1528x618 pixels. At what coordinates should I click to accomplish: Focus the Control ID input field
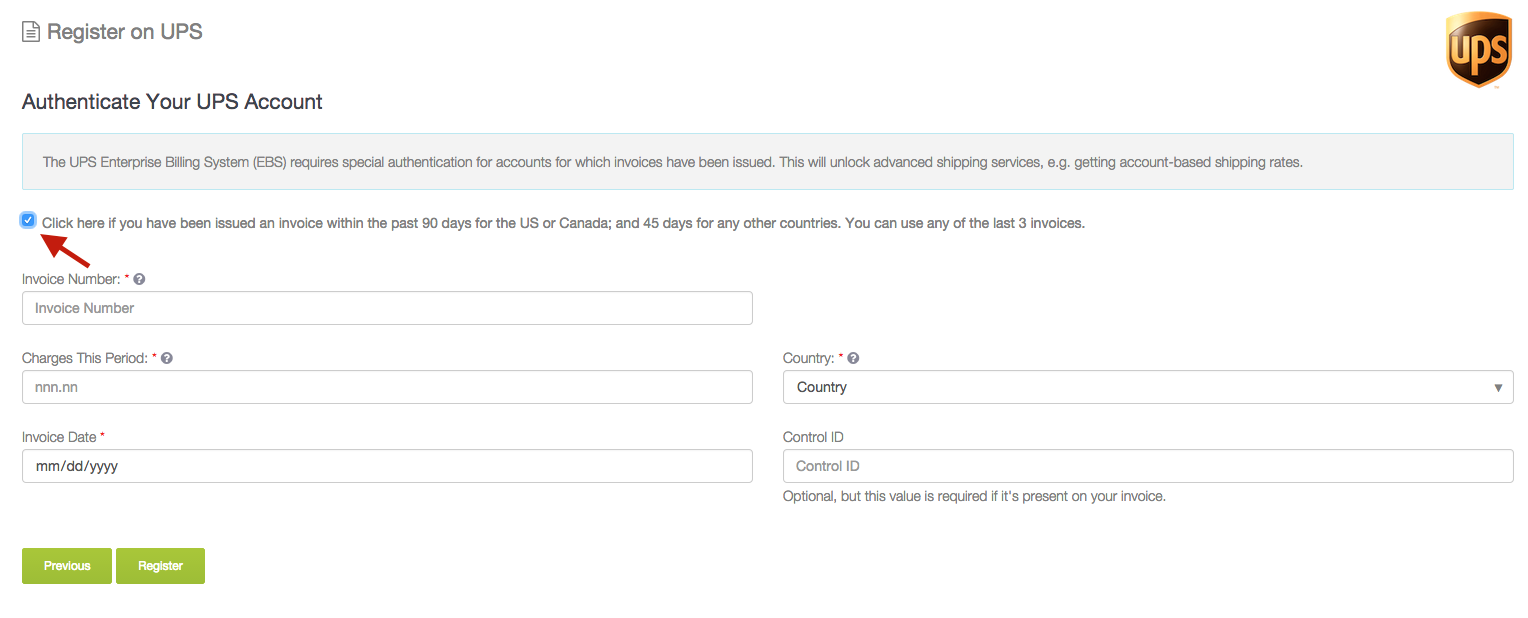coord(1148,466)
